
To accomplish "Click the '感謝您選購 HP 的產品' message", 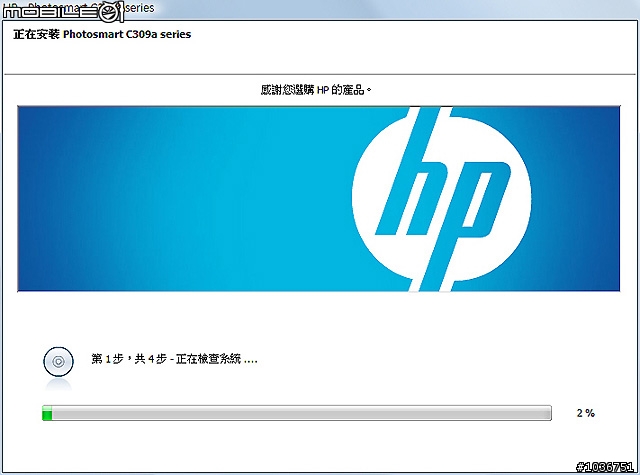I will 316,90.
